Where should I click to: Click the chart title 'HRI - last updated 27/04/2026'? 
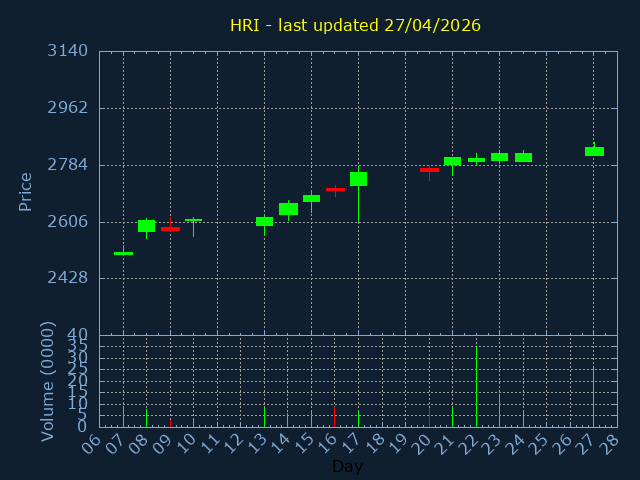[355, 25]
